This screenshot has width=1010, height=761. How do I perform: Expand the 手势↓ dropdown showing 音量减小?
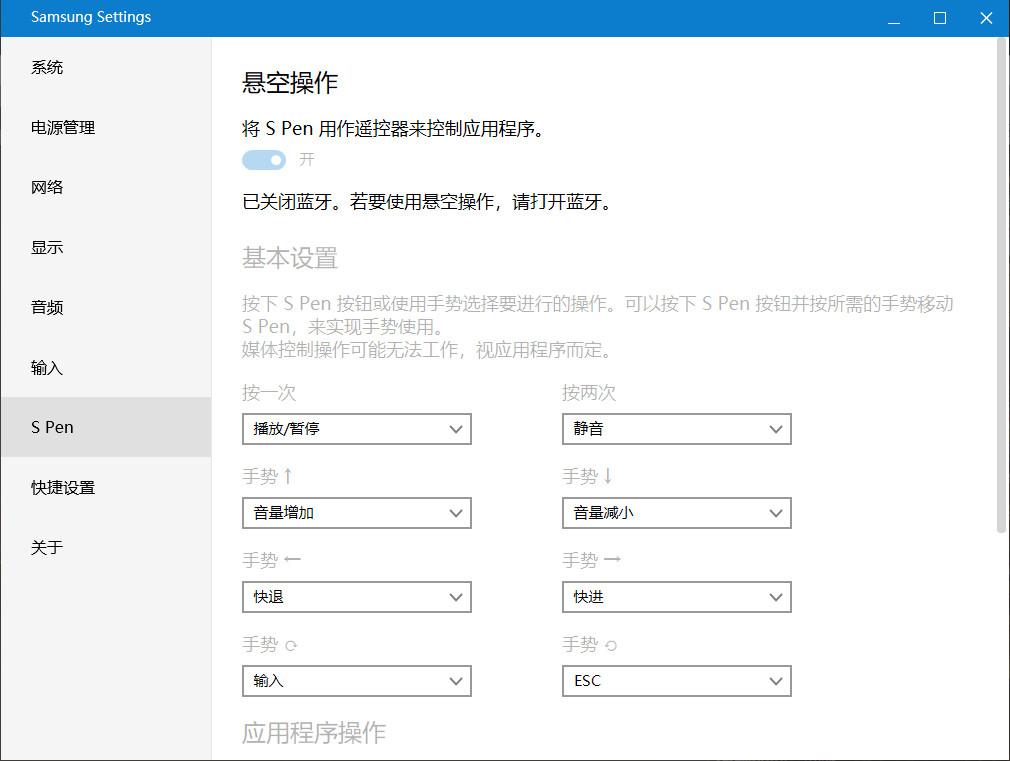(676, 513)
